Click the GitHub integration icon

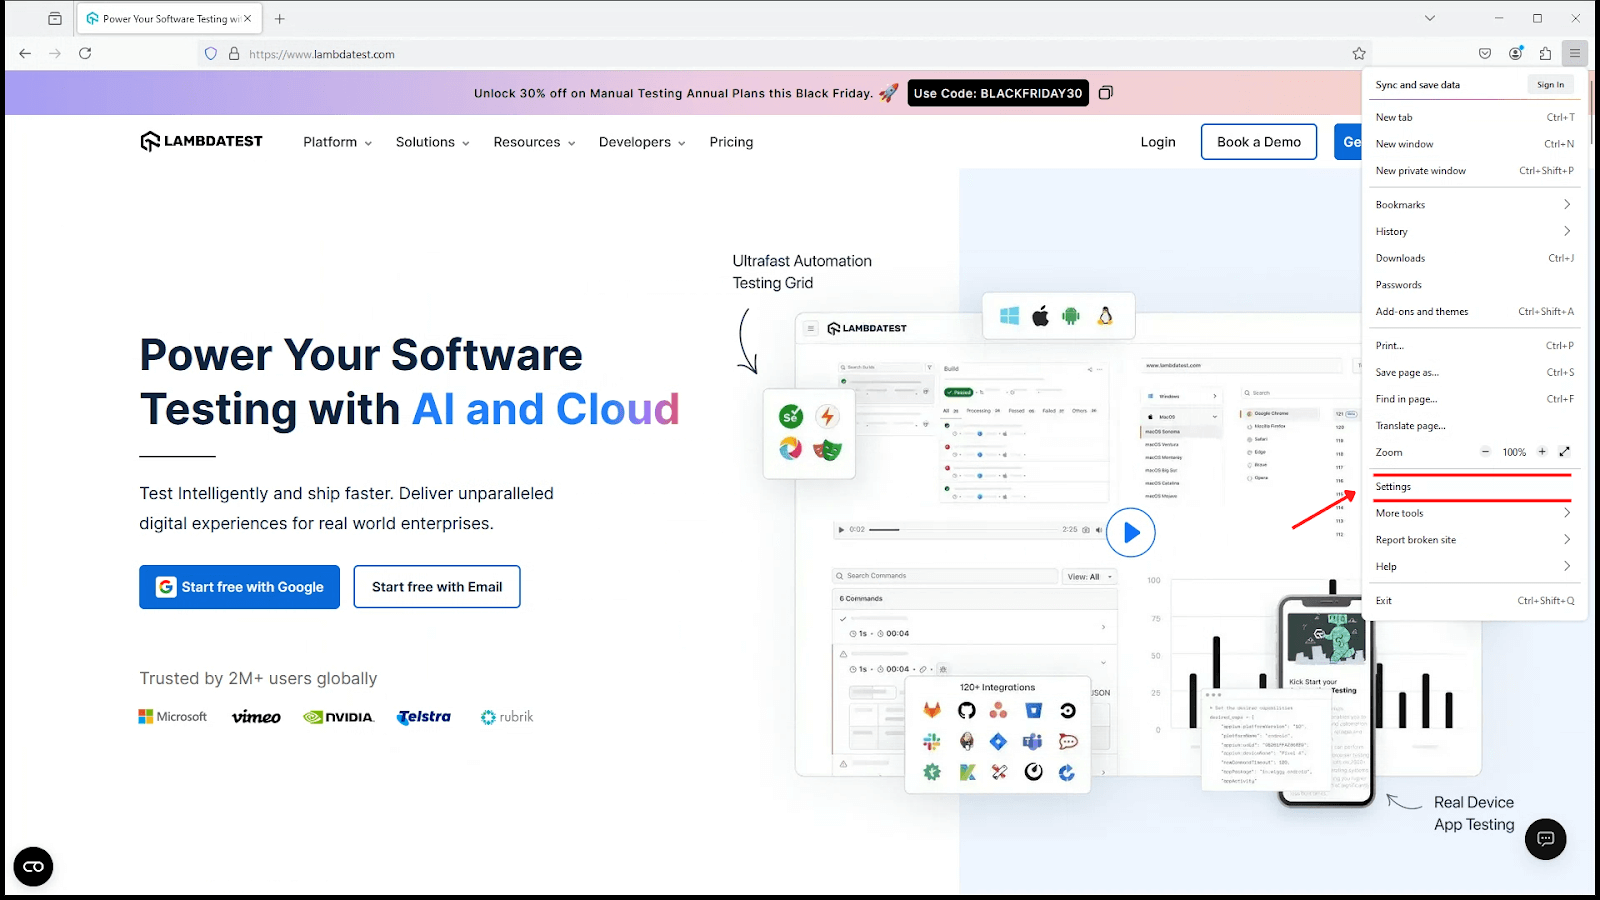pos(966,710)
